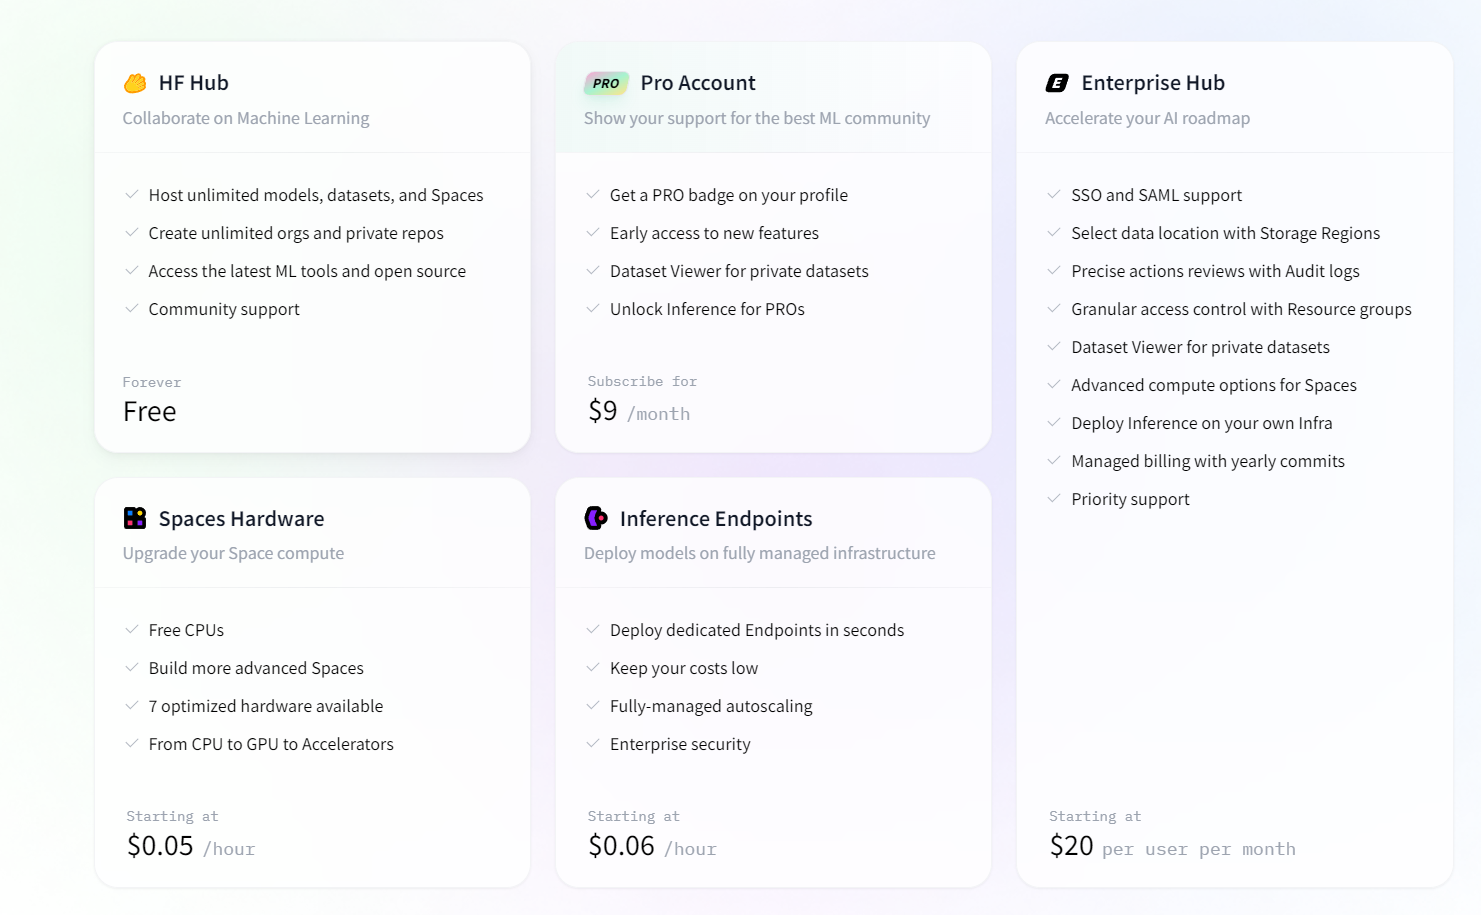Viewport: 1481px width, 915px height.
Task: Click the Inference Endpoints purple icon
Action: 596,518
